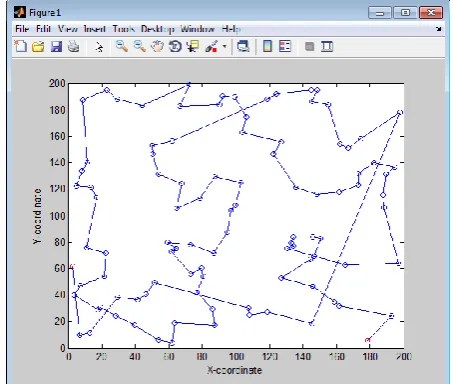Click the y-axis tick label 100

(57, 216)
